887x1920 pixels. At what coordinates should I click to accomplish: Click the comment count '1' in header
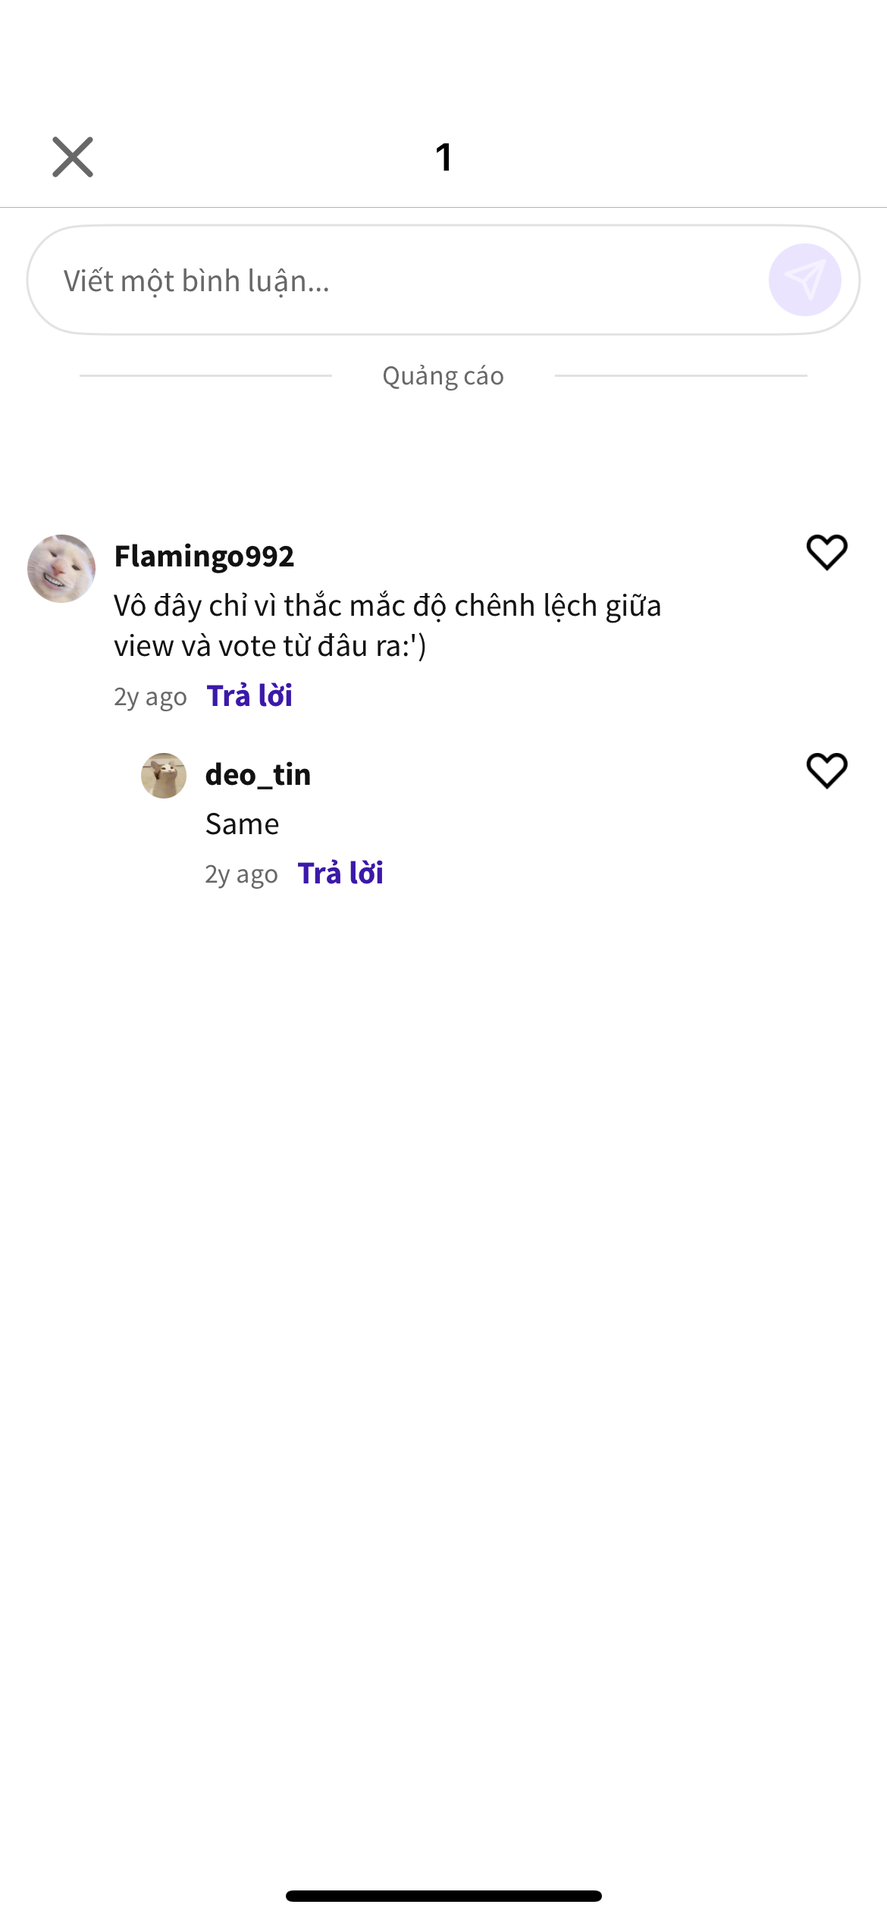(444, 157)
